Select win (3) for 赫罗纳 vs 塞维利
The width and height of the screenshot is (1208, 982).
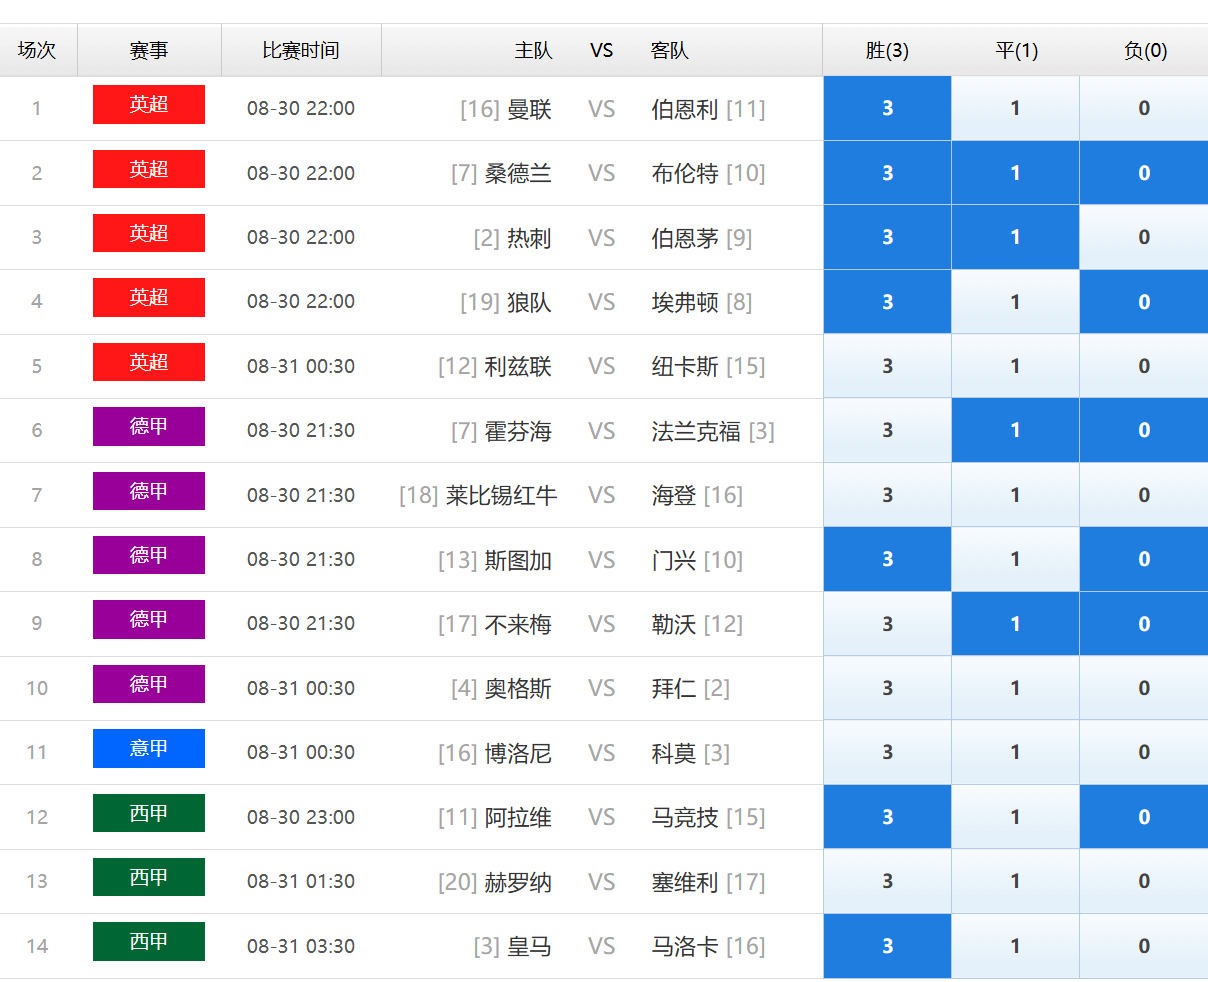click(x=887, y=882)
